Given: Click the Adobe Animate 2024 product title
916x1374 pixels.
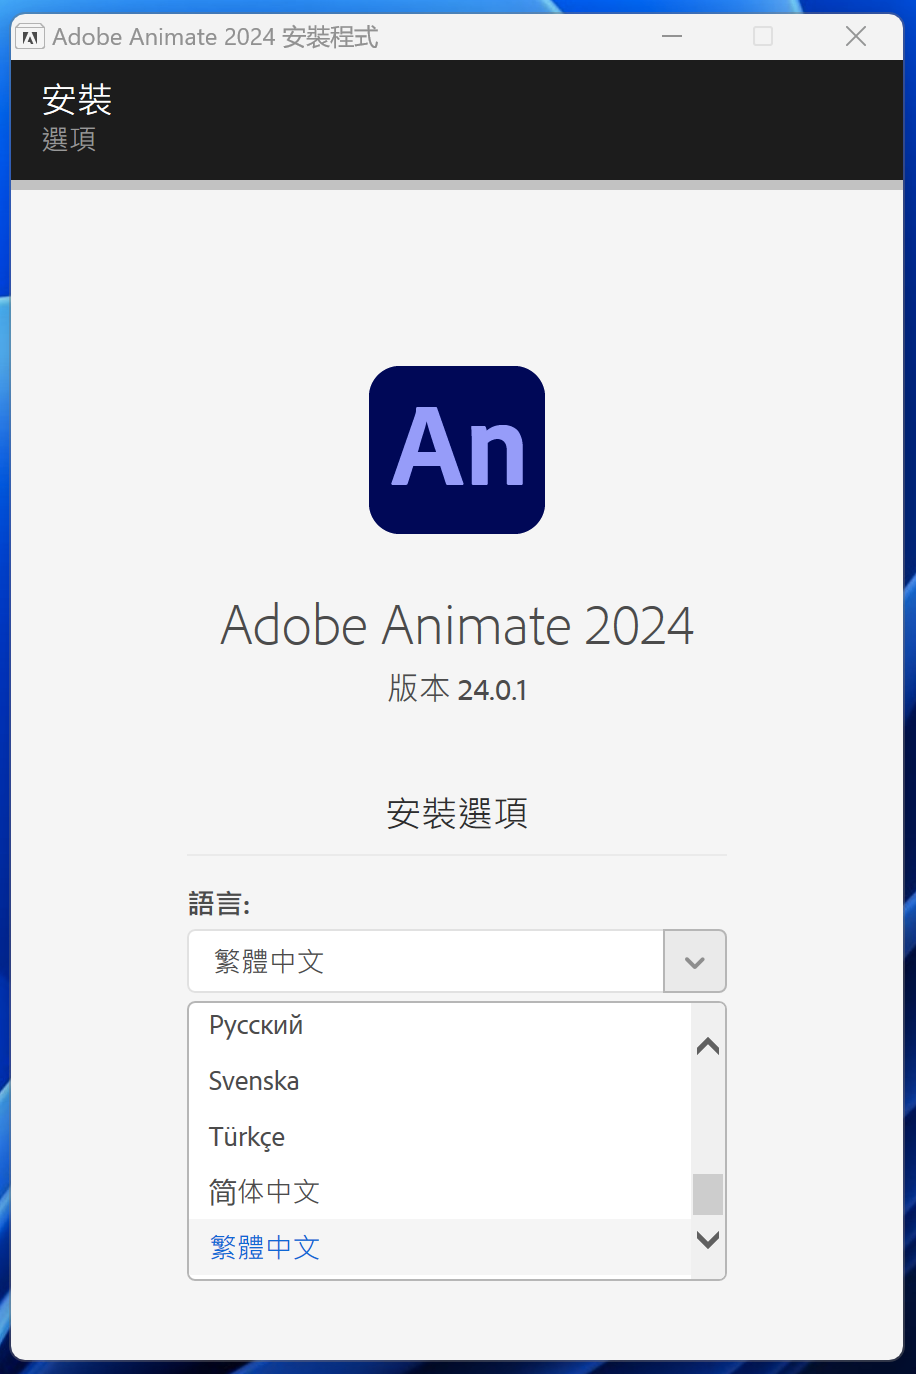Looking at the screenshot, I should tap(457, 626).
